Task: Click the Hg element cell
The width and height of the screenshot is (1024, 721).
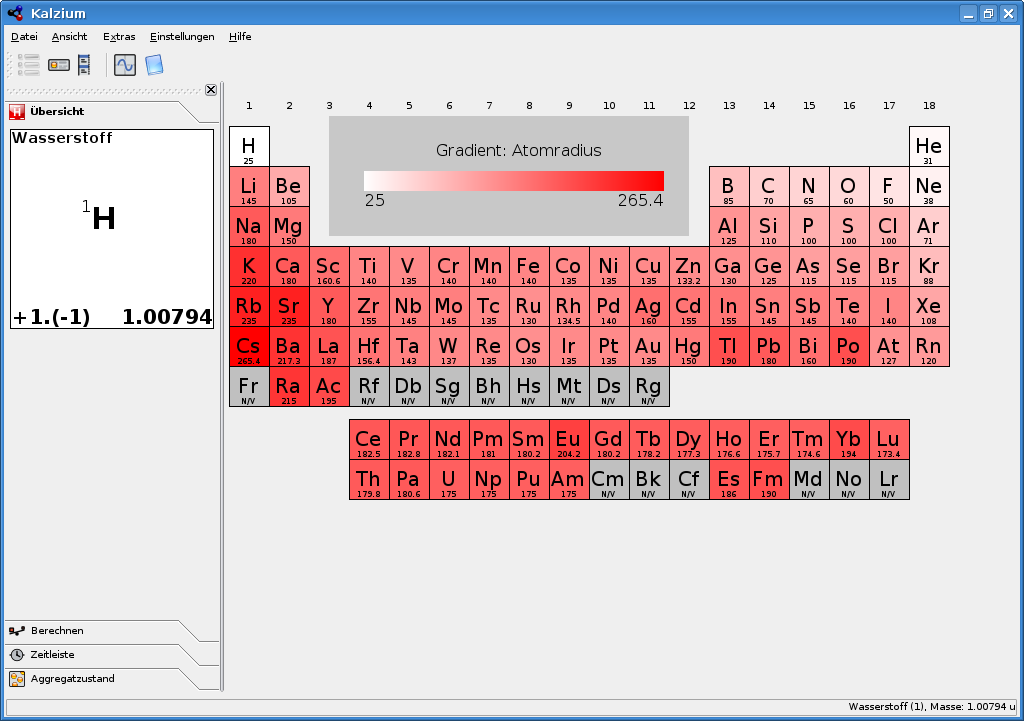Action: [689, 347]
